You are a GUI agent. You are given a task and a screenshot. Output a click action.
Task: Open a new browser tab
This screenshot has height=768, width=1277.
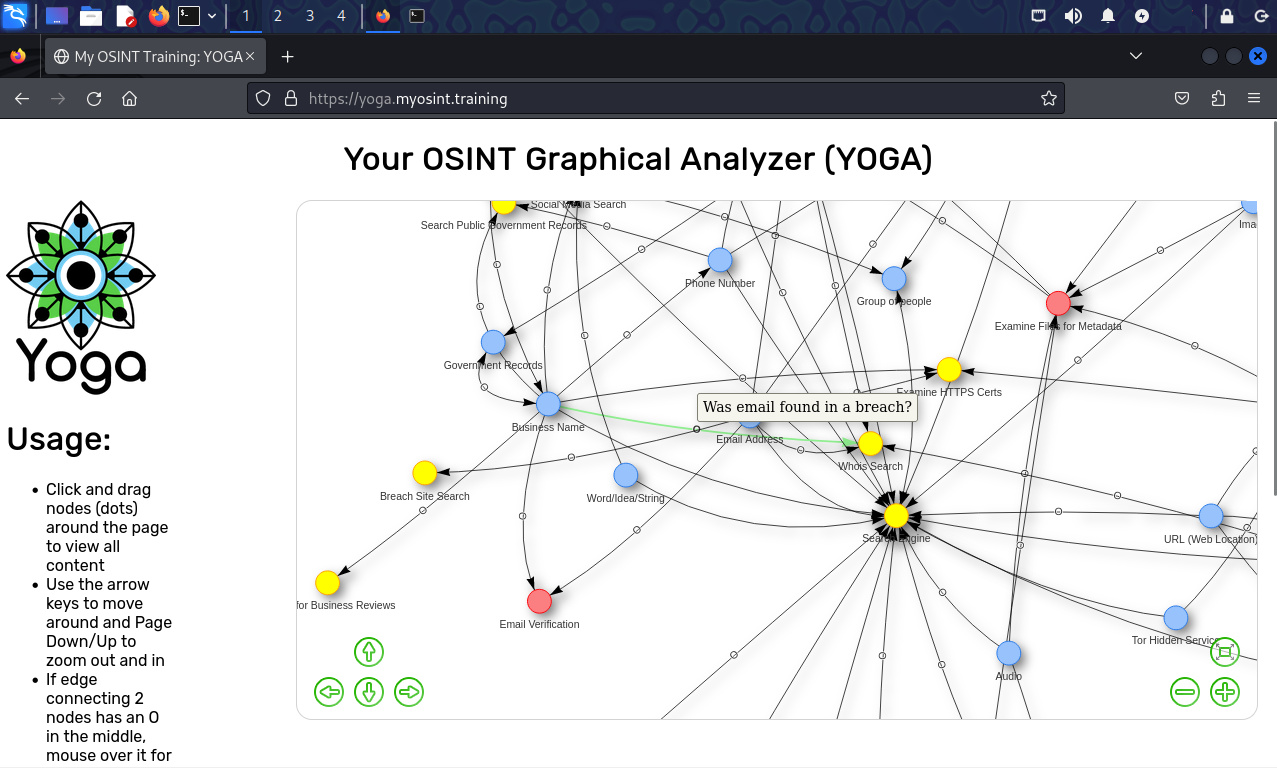tap(288, 56)
